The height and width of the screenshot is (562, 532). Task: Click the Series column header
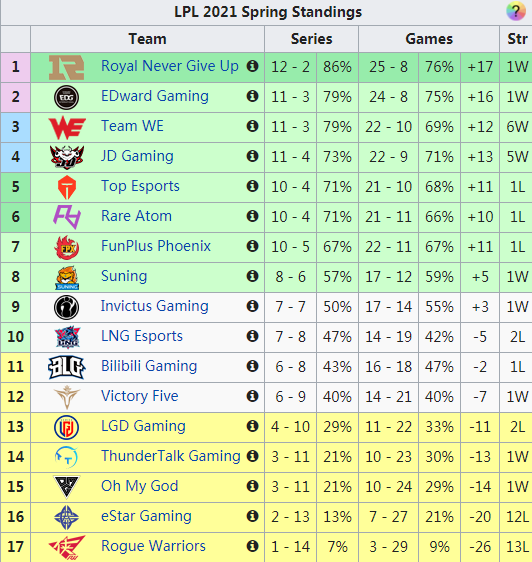pos(312,39)
